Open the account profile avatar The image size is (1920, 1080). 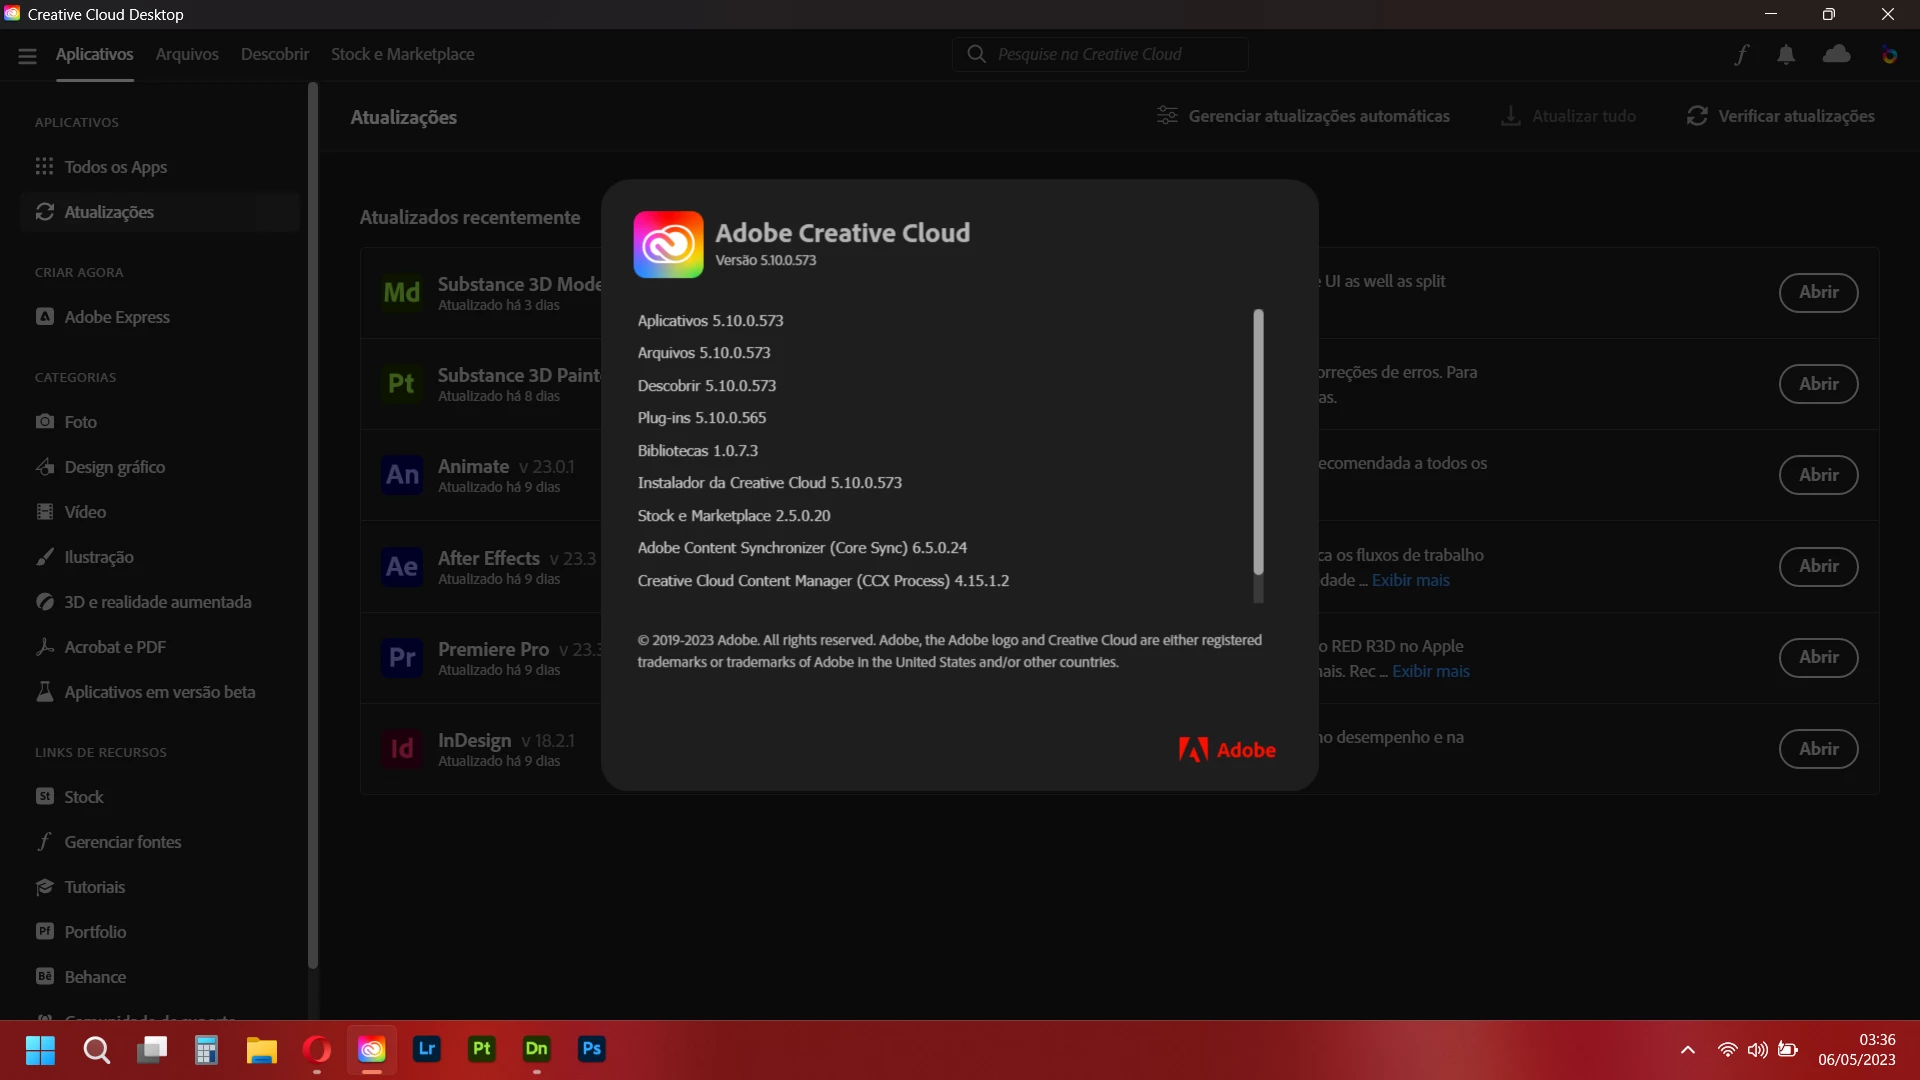click(1889, 55)
